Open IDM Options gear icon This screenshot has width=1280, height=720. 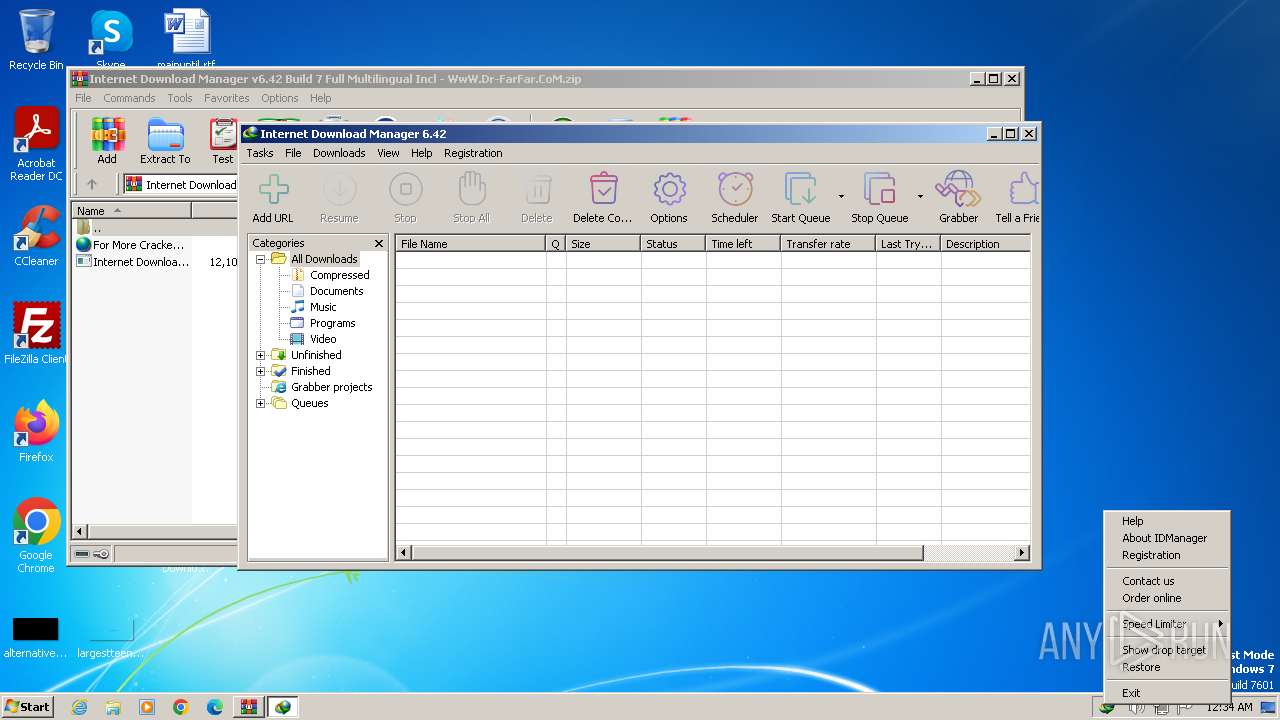tap(669, 189)
